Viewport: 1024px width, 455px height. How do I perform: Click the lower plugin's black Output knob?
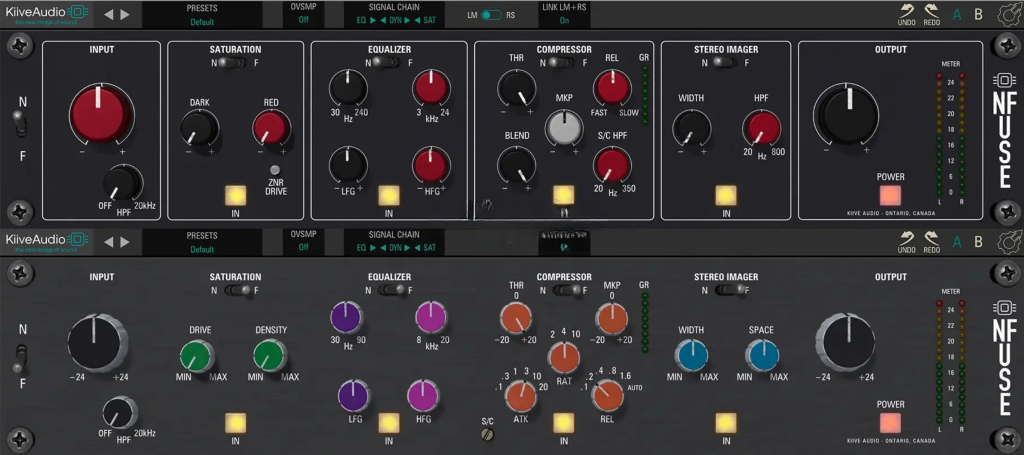pyautogui.click(x=845, y=343)
